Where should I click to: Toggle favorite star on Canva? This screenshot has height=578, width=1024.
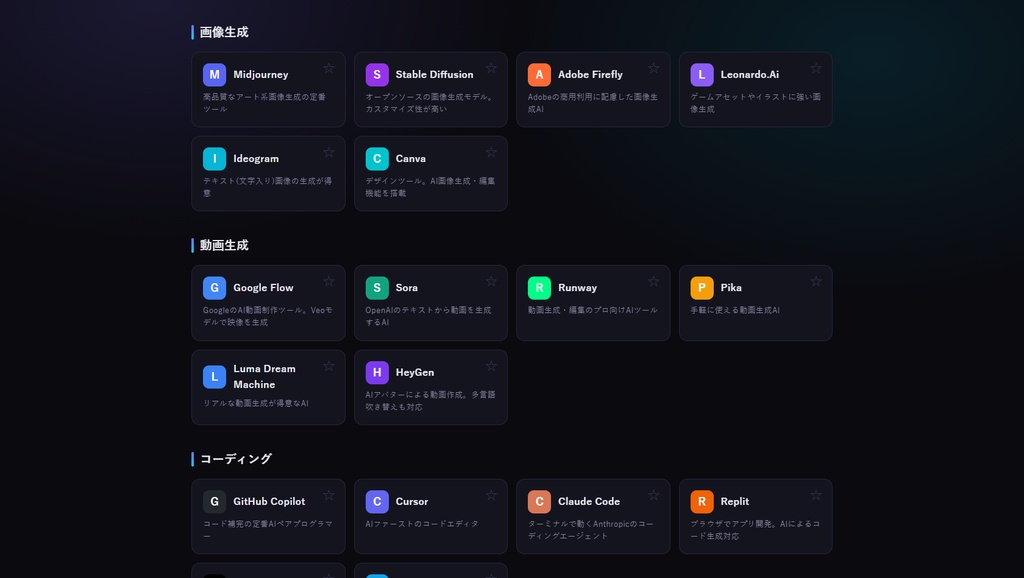pyautogui.click(x=491, y=152)
